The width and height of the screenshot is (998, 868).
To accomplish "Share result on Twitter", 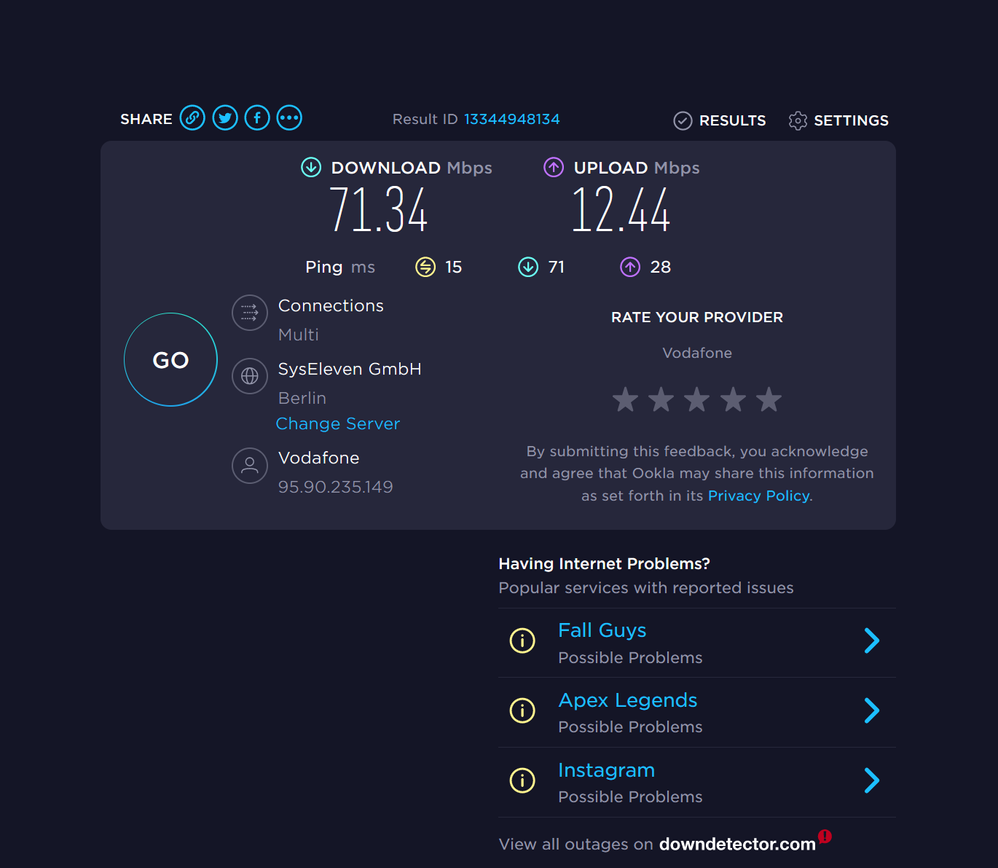I will click(x=225, y=118).
